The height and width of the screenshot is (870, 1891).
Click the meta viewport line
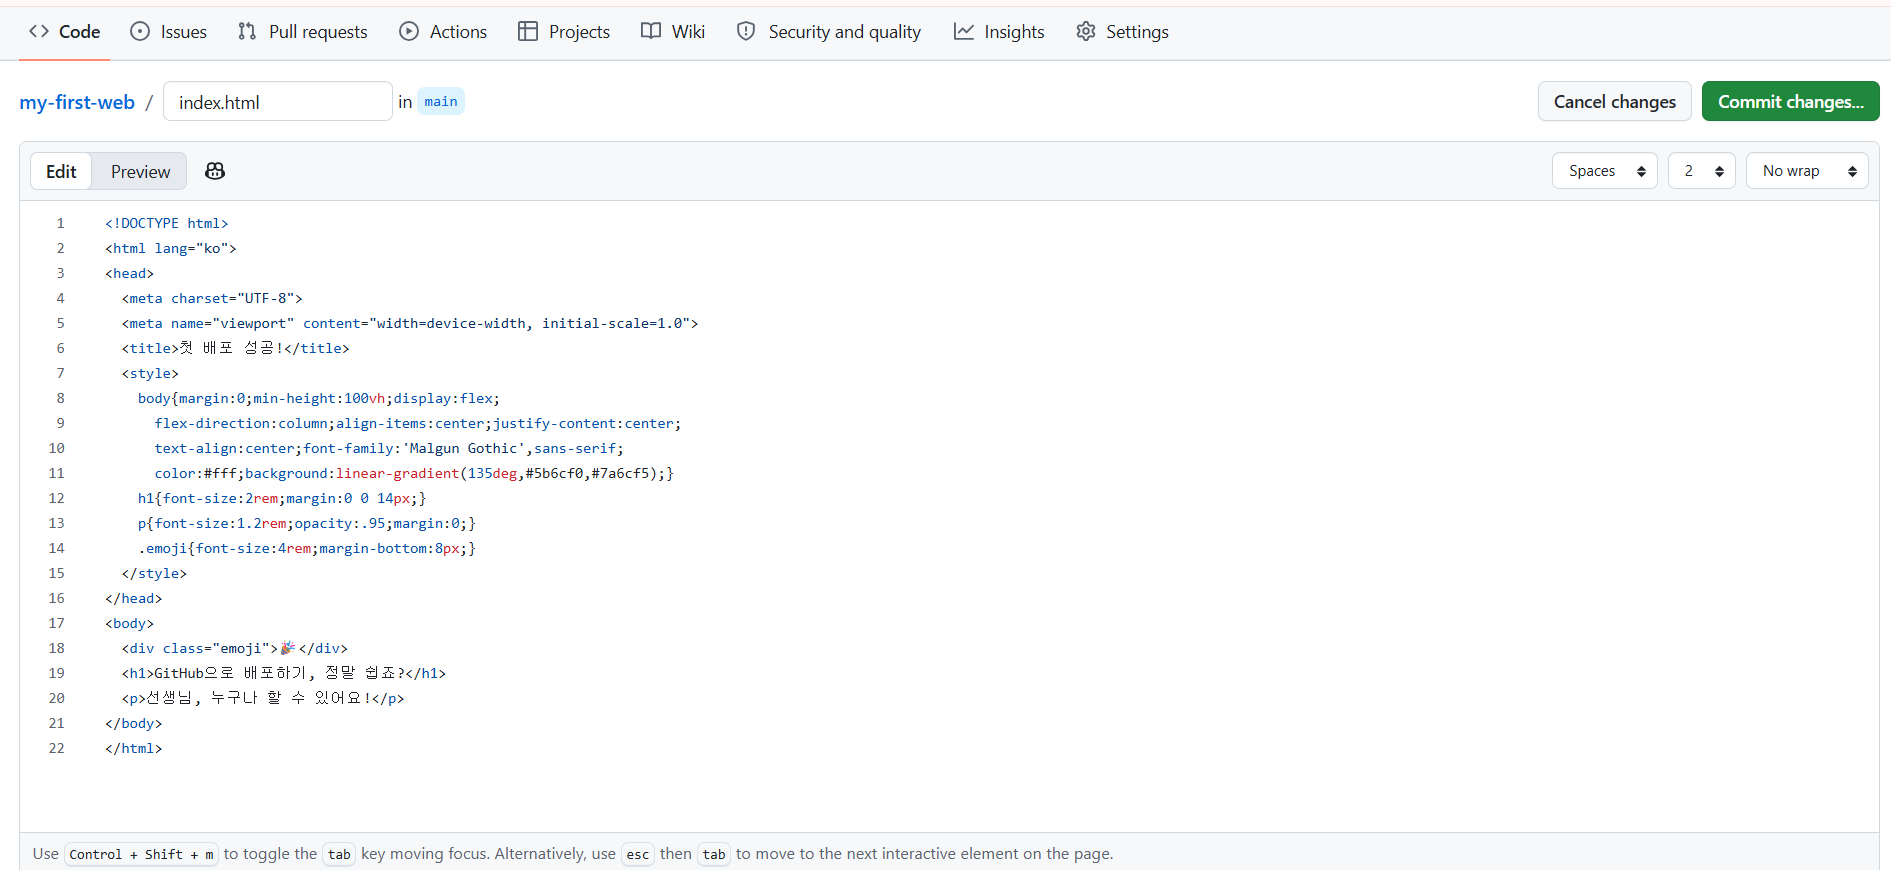tap(410, 323)
